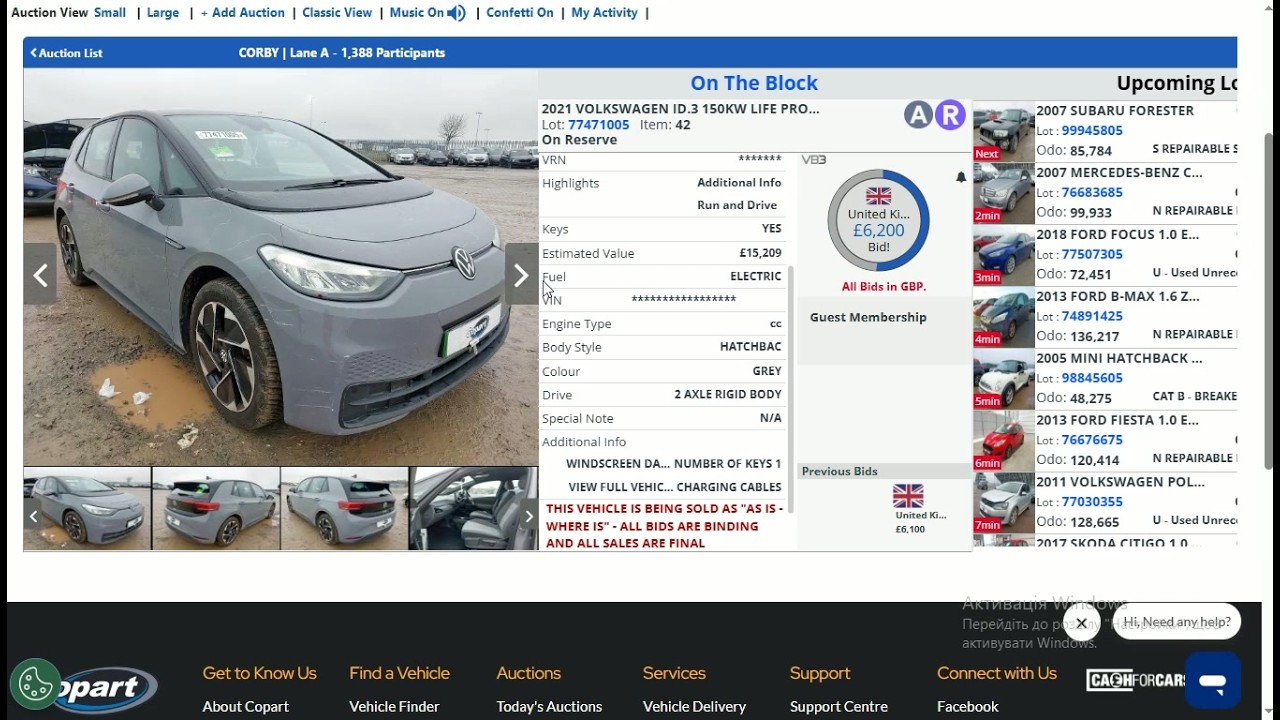The width and height of the screenshot is (1280, 720).
Task: Switch auction view to Small
Action: 110,13
